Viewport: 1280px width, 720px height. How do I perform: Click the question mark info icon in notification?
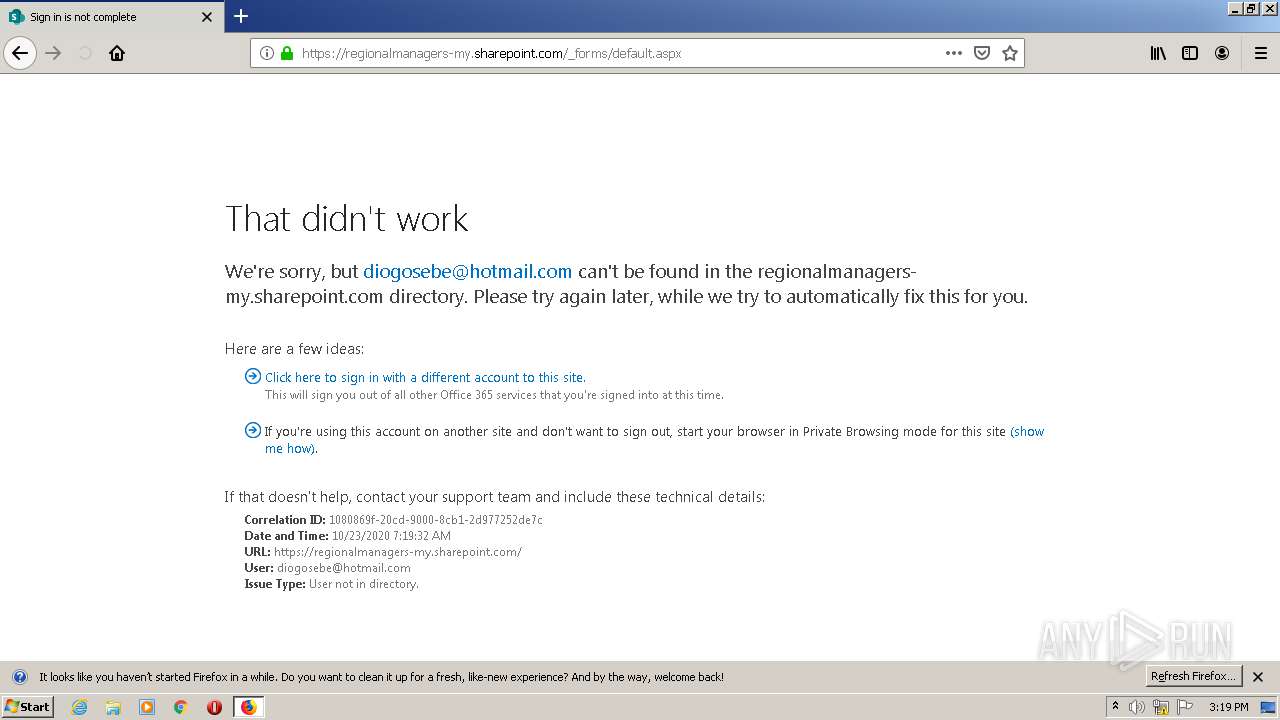pyautogui.click(x=19, y=677)
